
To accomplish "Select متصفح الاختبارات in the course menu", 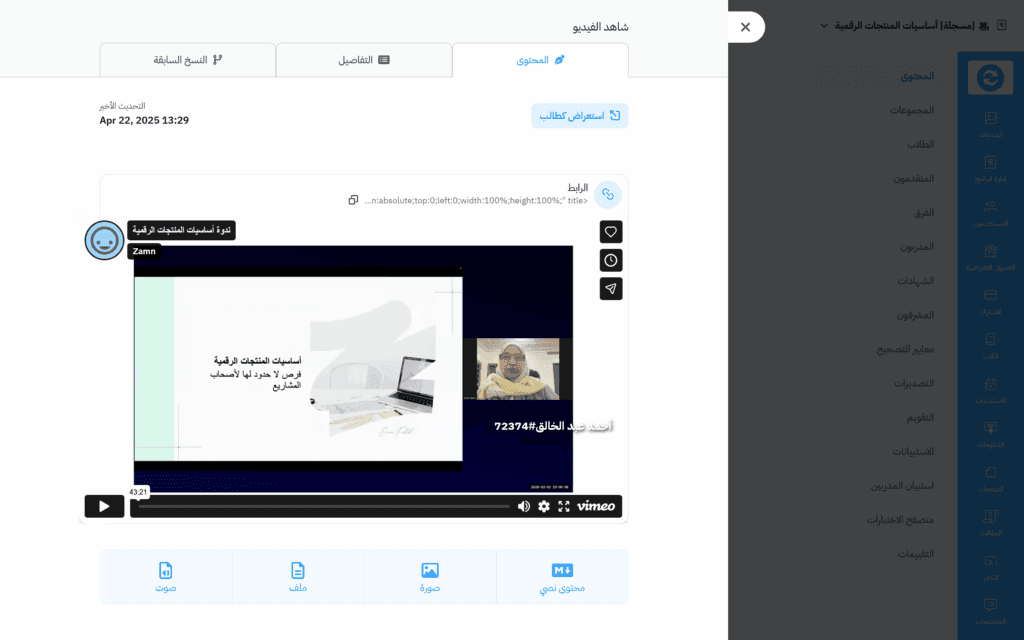I will pyautogui.click(x=900, y=520).
